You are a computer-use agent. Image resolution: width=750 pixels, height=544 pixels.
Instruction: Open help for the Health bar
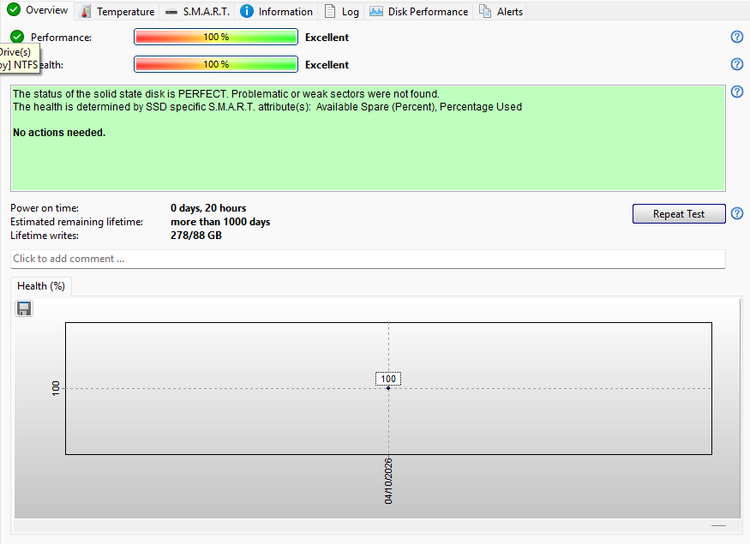[x=737, y=64]
